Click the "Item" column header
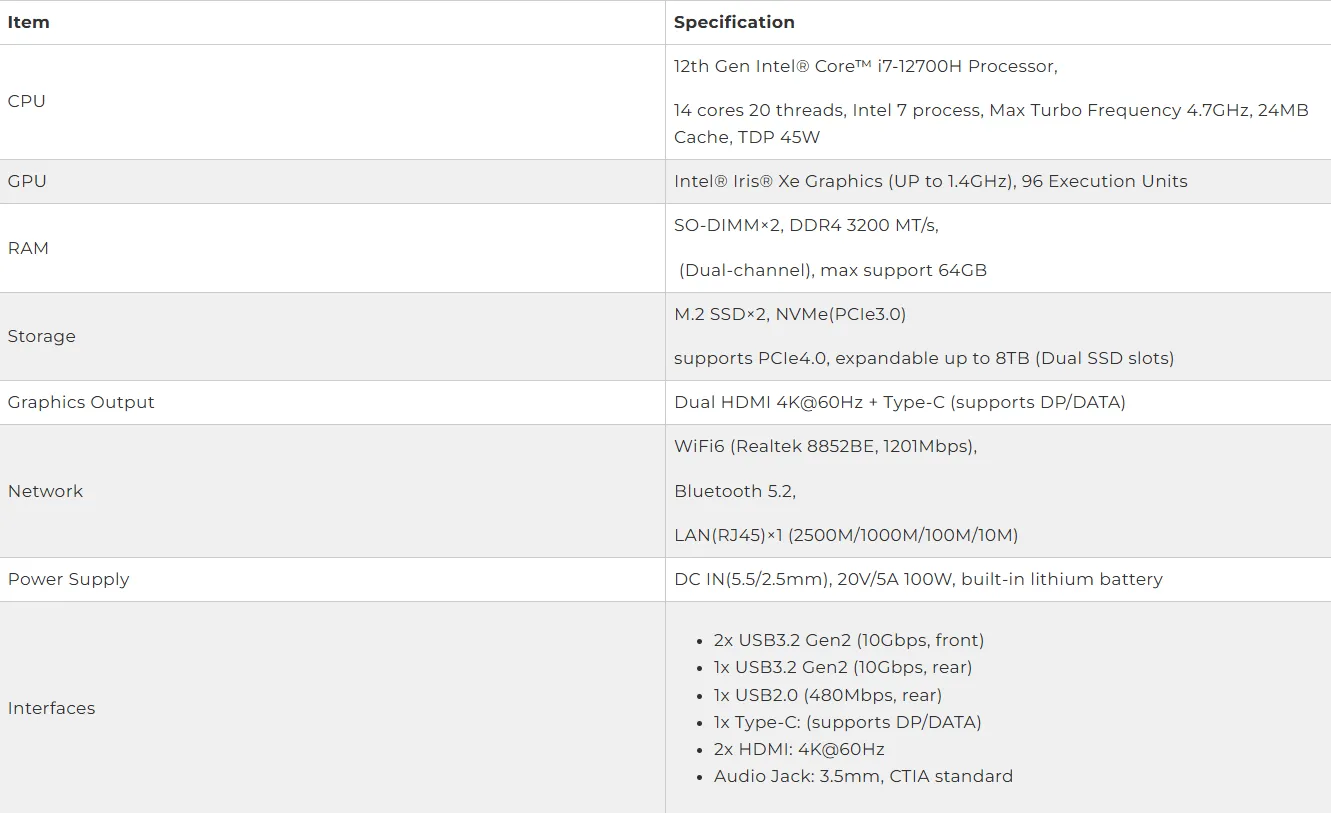The width and height of the screenshot is (1331, 813). point(28,22)
